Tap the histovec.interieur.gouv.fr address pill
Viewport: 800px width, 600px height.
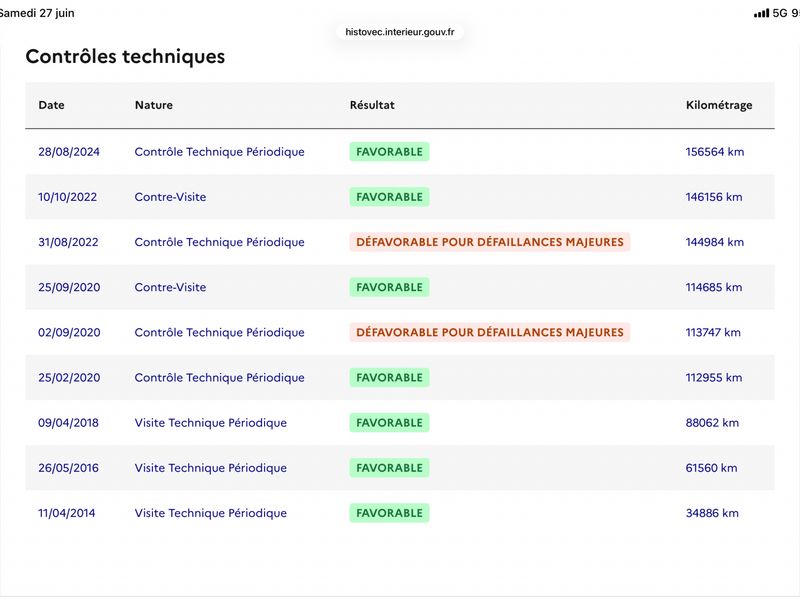pos(399,32)
